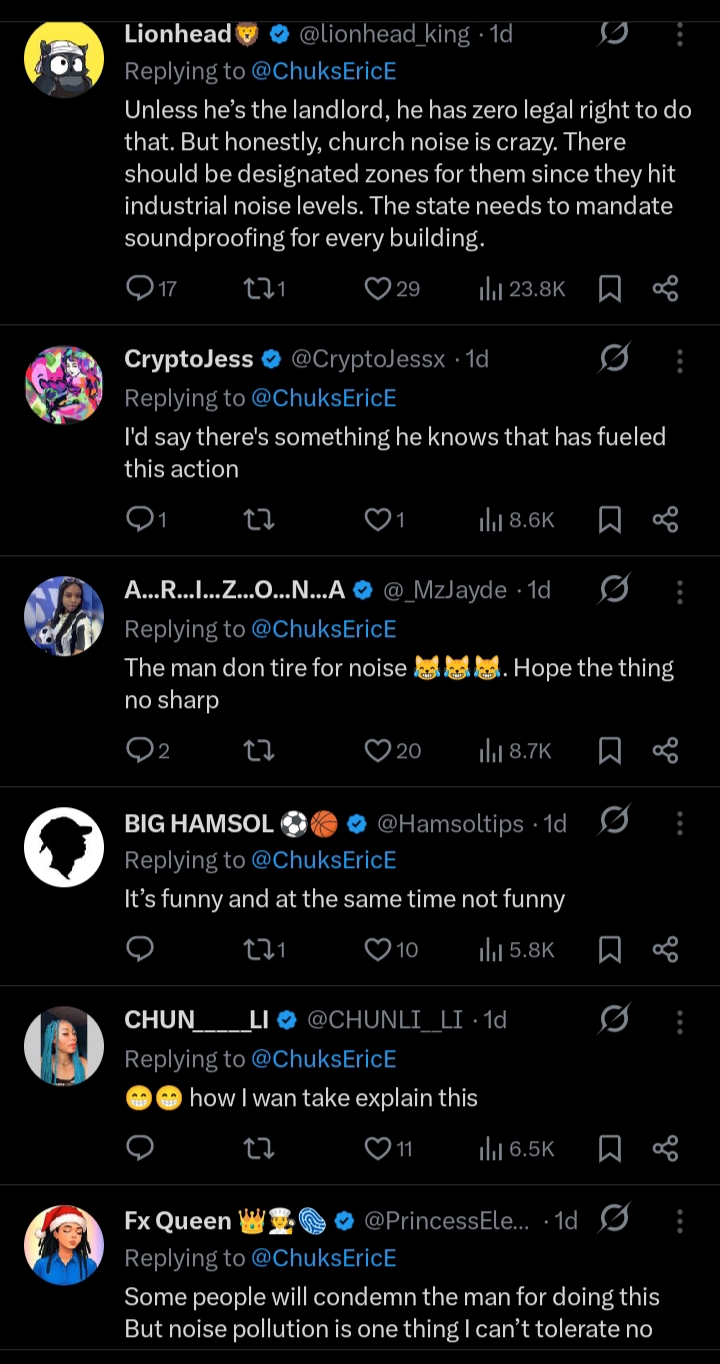
Task: Open replies on Lionhead's tweet
Action: [140, 289]
